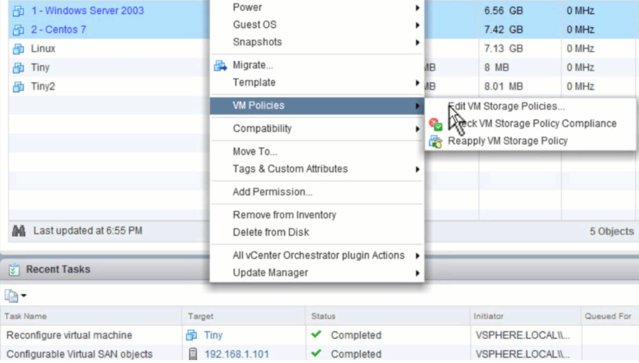Click the Check VM Storage Policy Compliance icon
Screen dimensions: 639x363
pos(436,124)
